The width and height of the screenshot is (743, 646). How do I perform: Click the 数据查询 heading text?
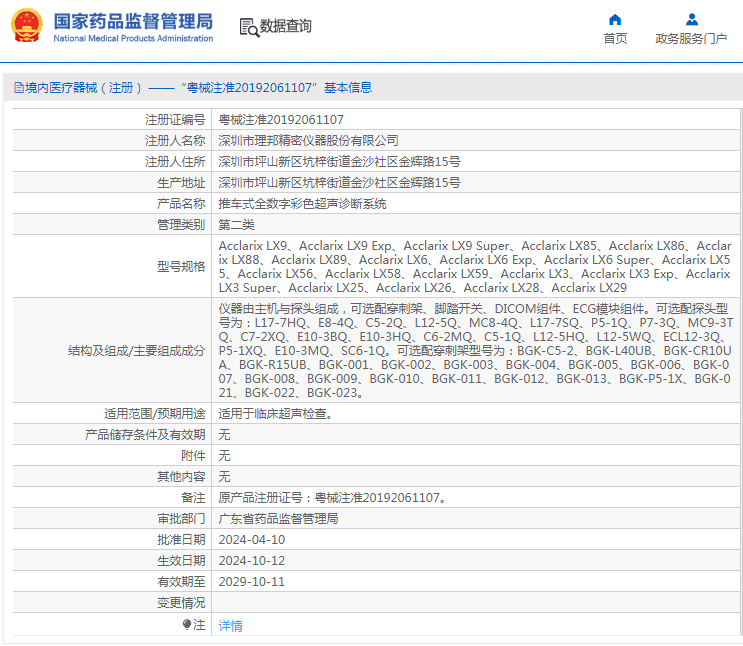point(286,26)
